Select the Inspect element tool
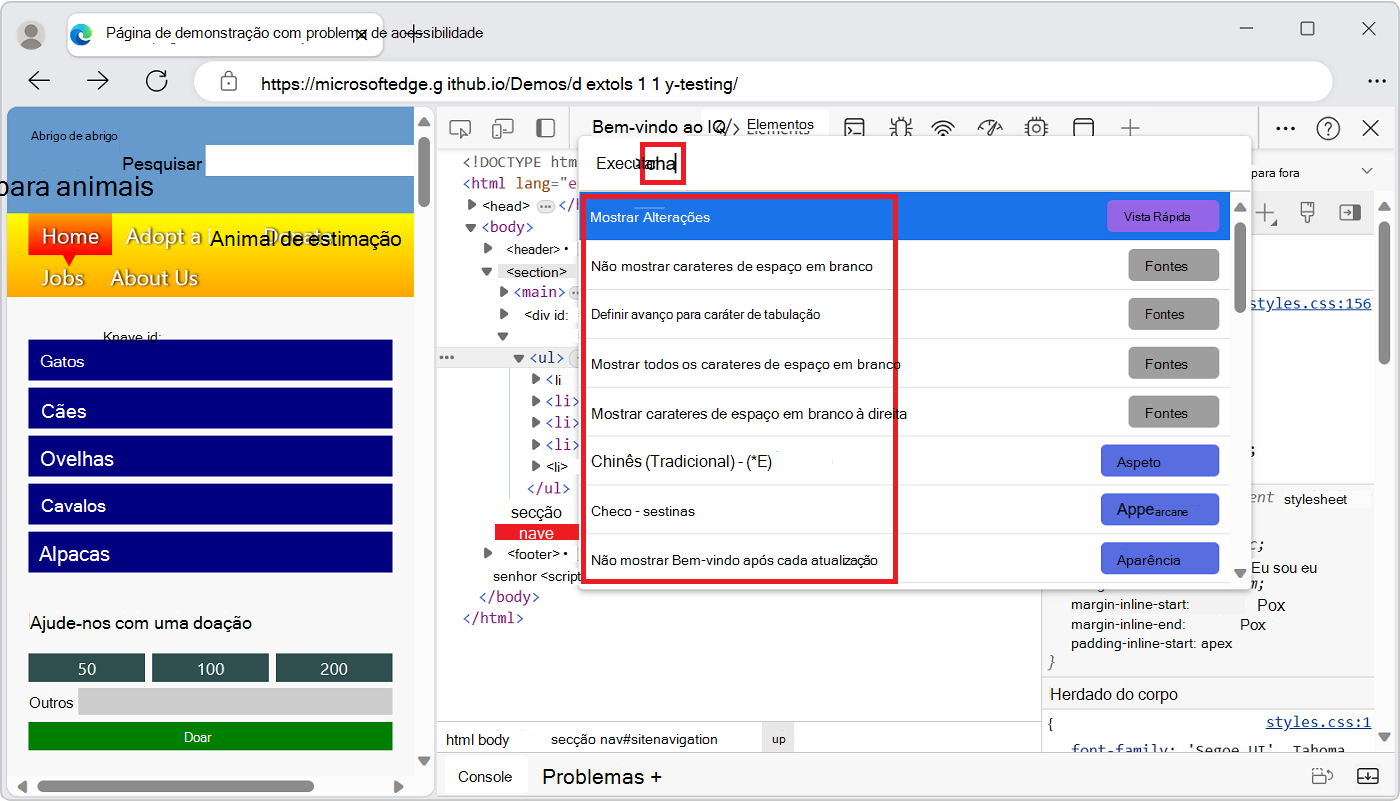 459,128
